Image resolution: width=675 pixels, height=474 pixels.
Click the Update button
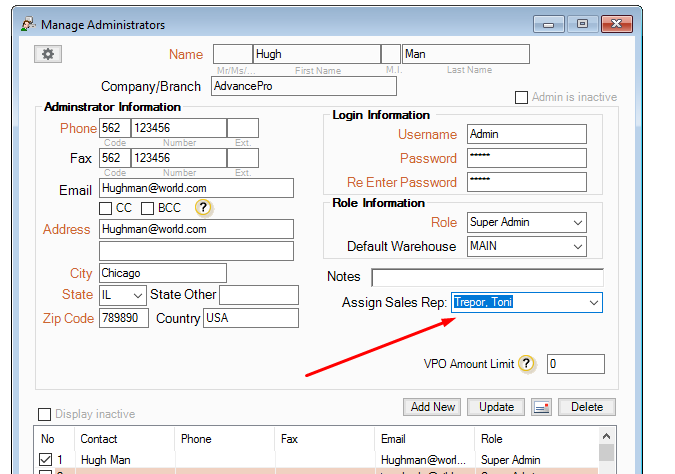tap(496, 407)
